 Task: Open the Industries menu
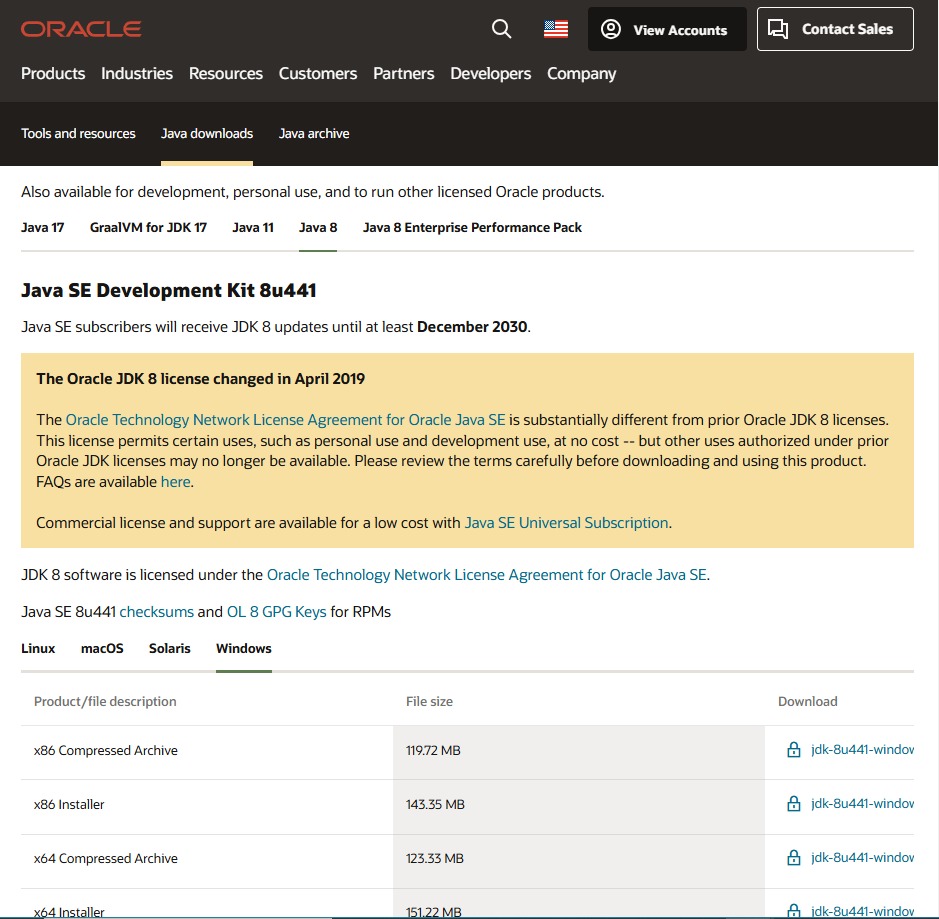137,74
